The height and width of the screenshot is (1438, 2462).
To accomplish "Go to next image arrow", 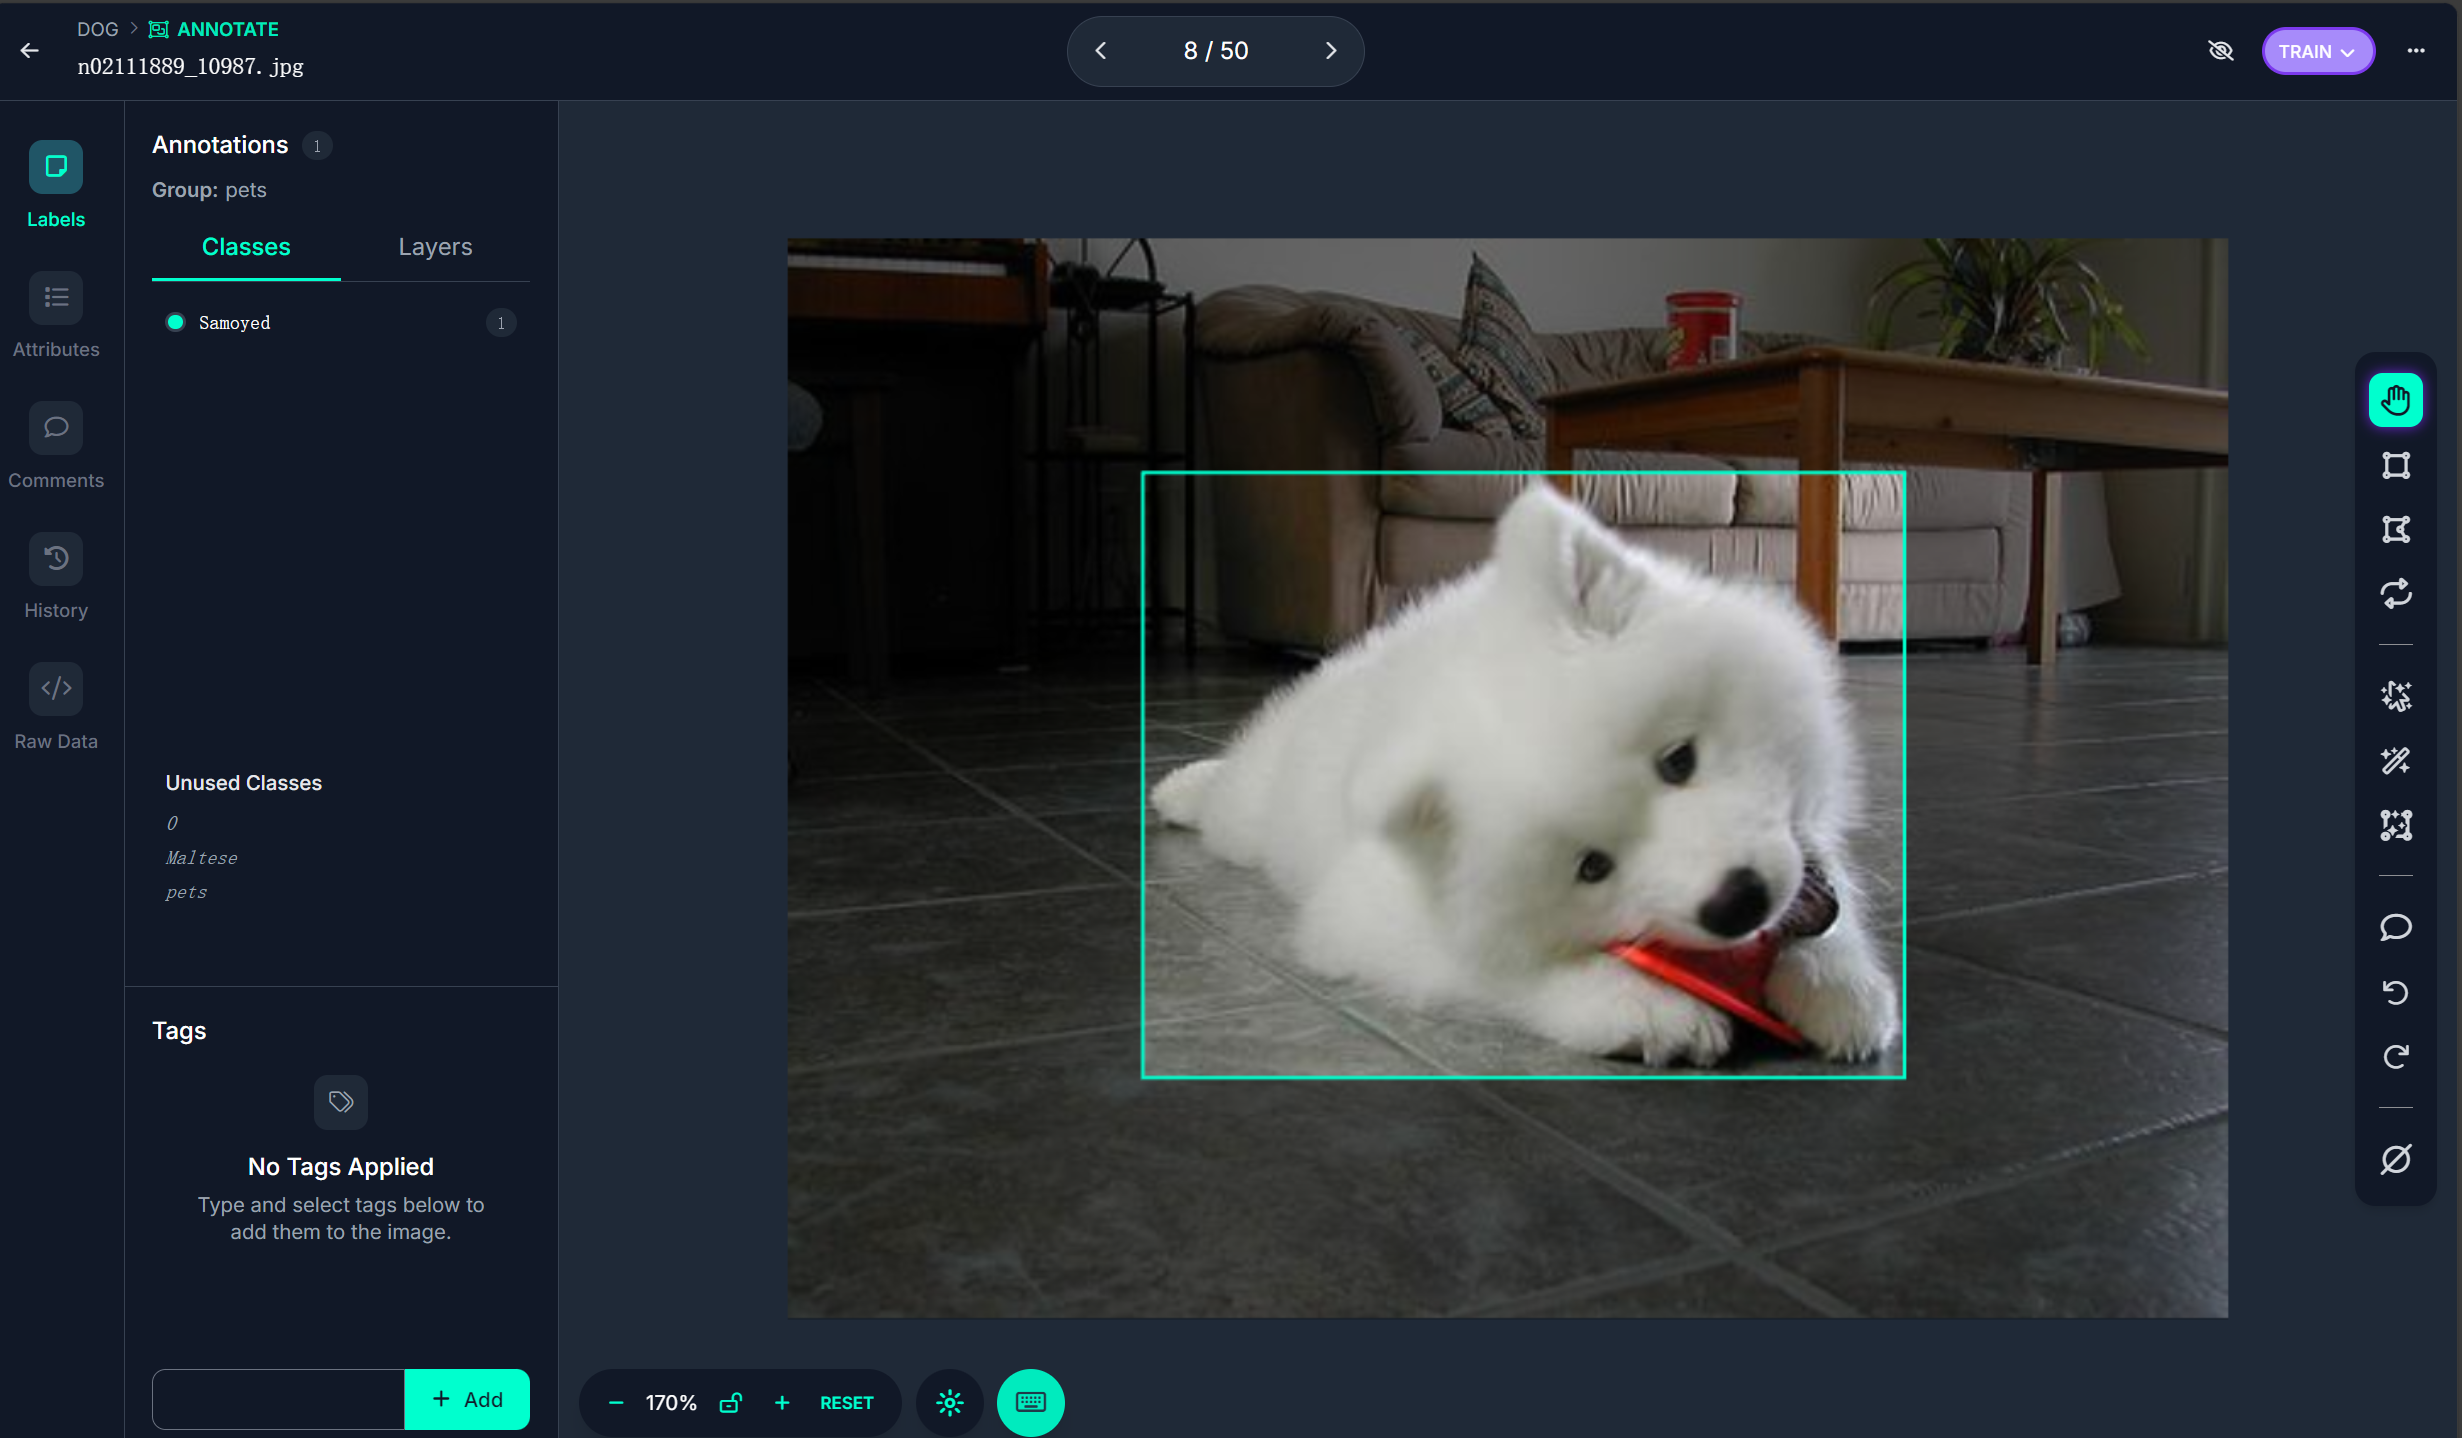I will pos(1330,51).
